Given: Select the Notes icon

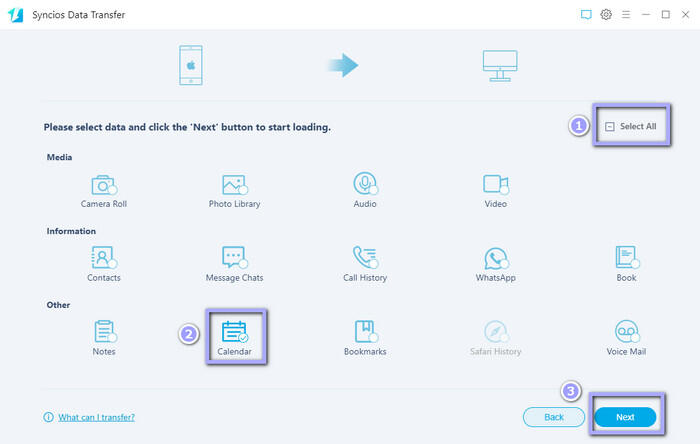Looking at the screenshot, I should tap(104, 332).
